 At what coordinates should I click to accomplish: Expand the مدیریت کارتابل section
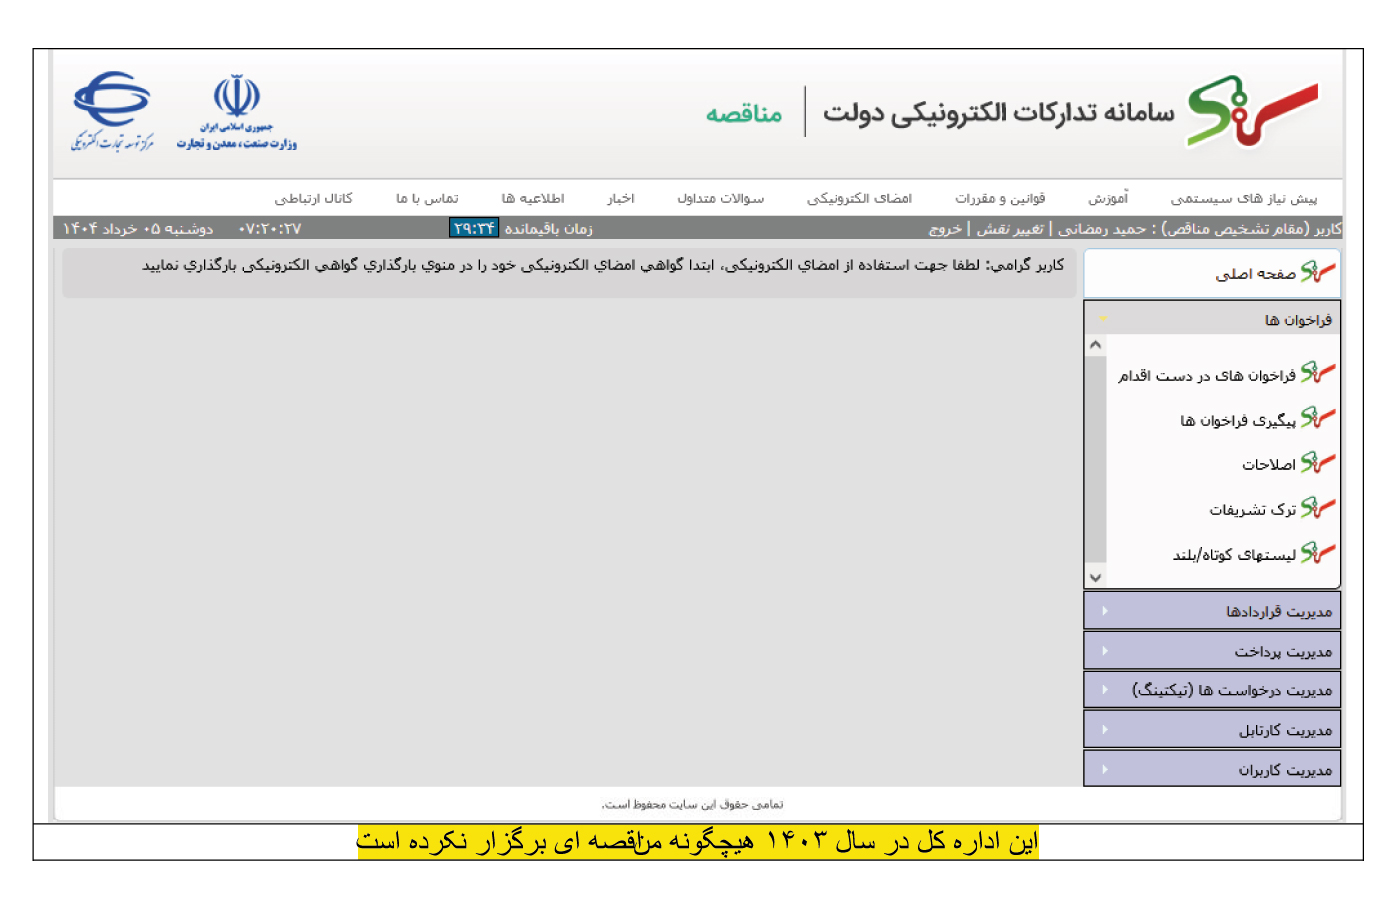(1212, 729)
